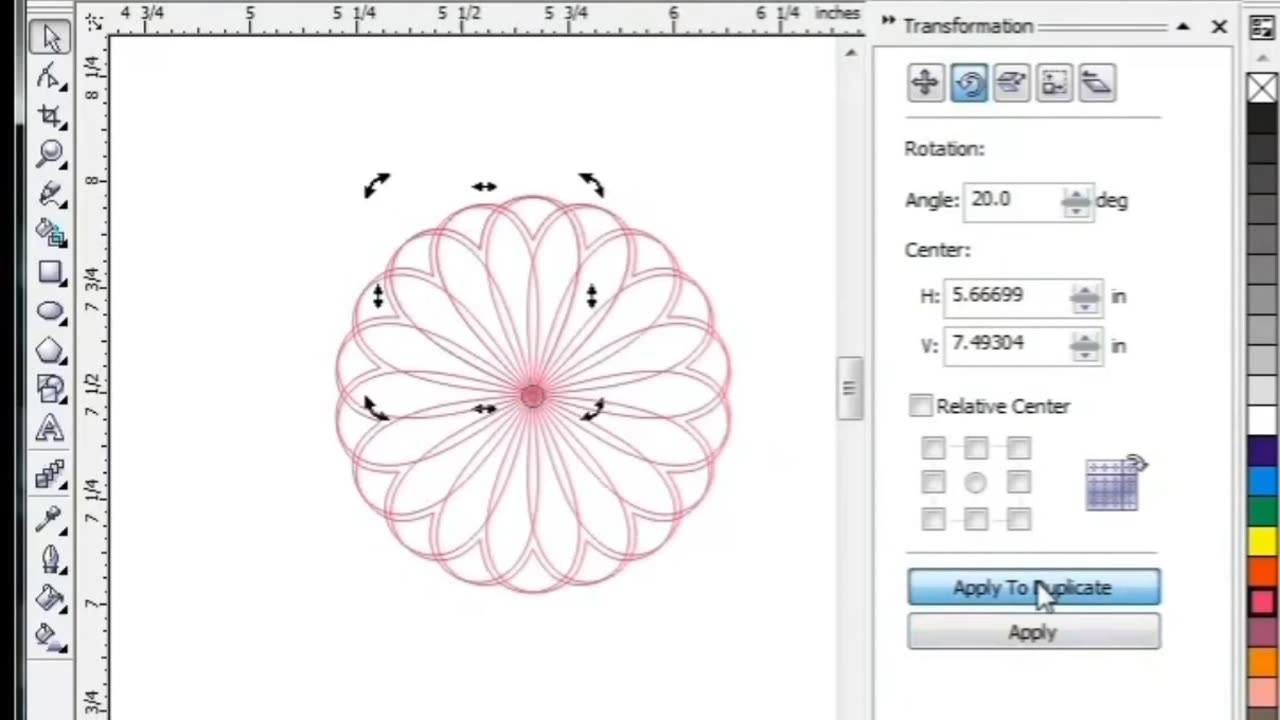Select the Crop tool
Image resolution: width=1280 pixels, height=720 pixels.
[50, 115]
